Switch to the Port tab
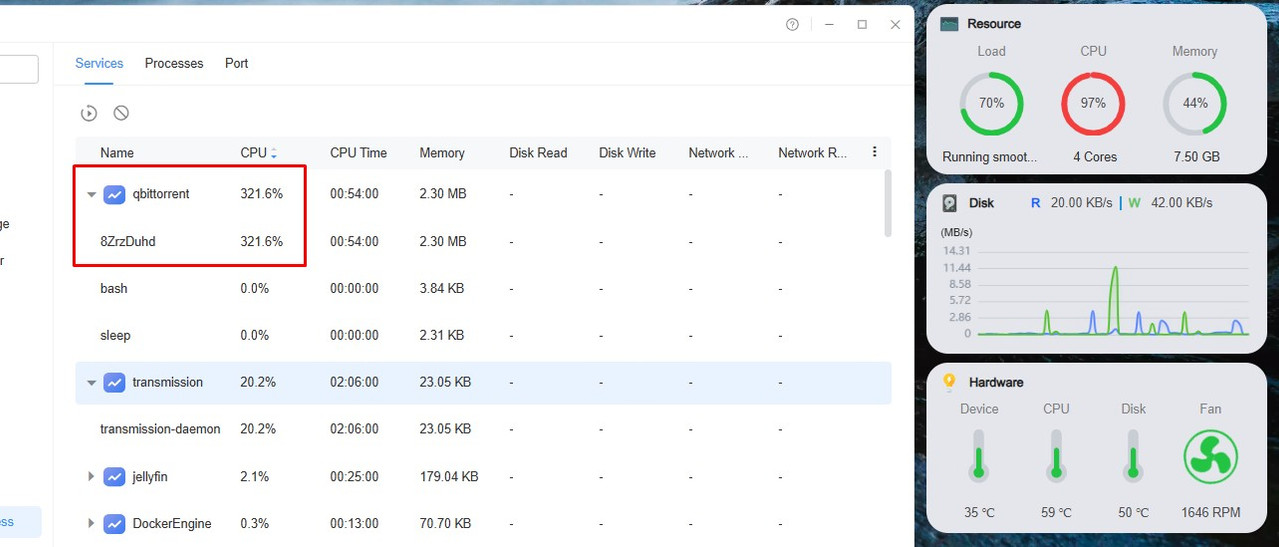The image size is (1279, 547). coord(236,63)
